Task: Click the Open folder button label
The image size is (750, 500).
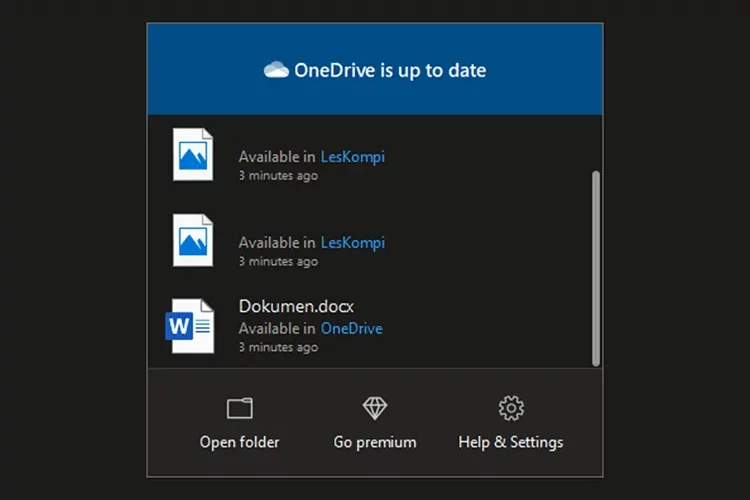Action: [240, 442]
